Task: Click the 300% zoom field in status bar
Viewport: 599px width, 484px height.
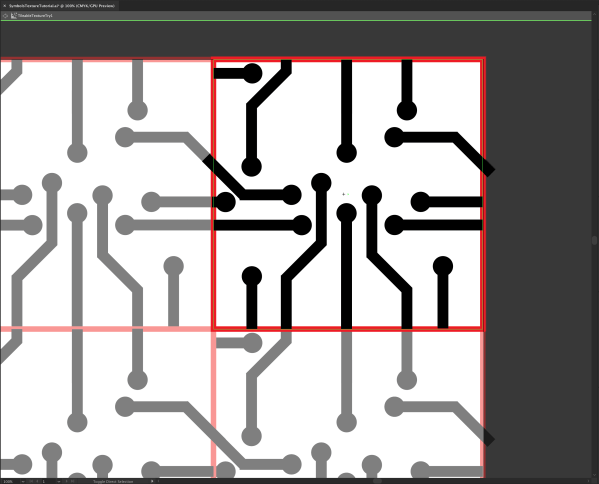Action: 9,481
